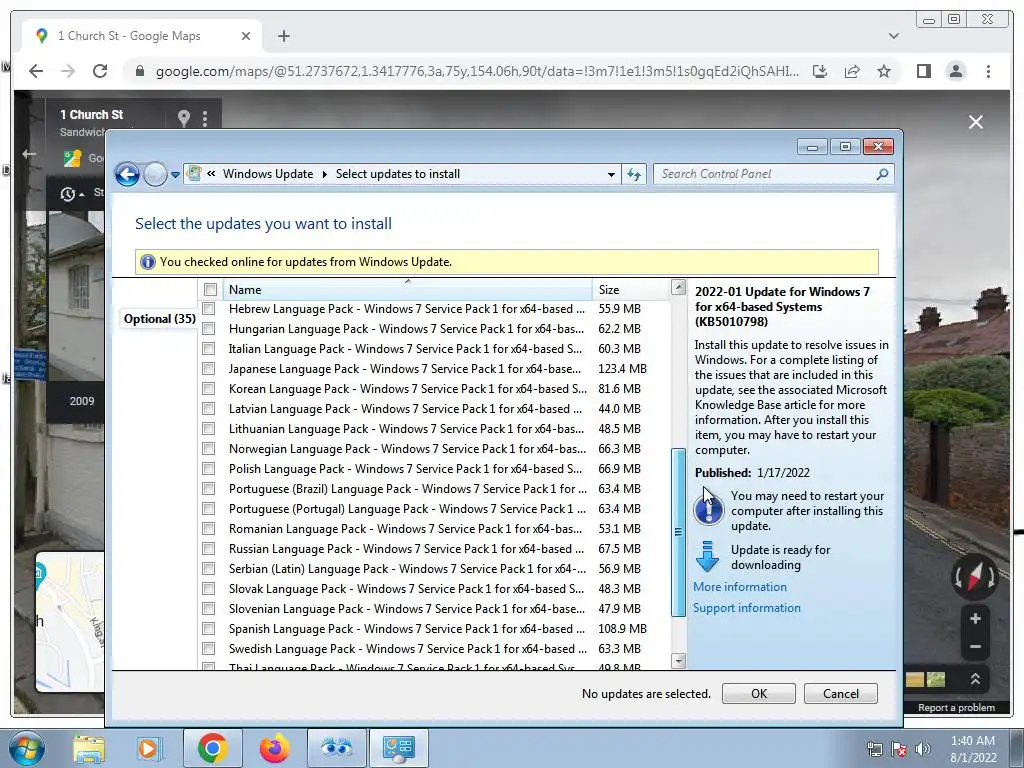Sort updates by the Name column header
1024x768 pixels.
408,289
